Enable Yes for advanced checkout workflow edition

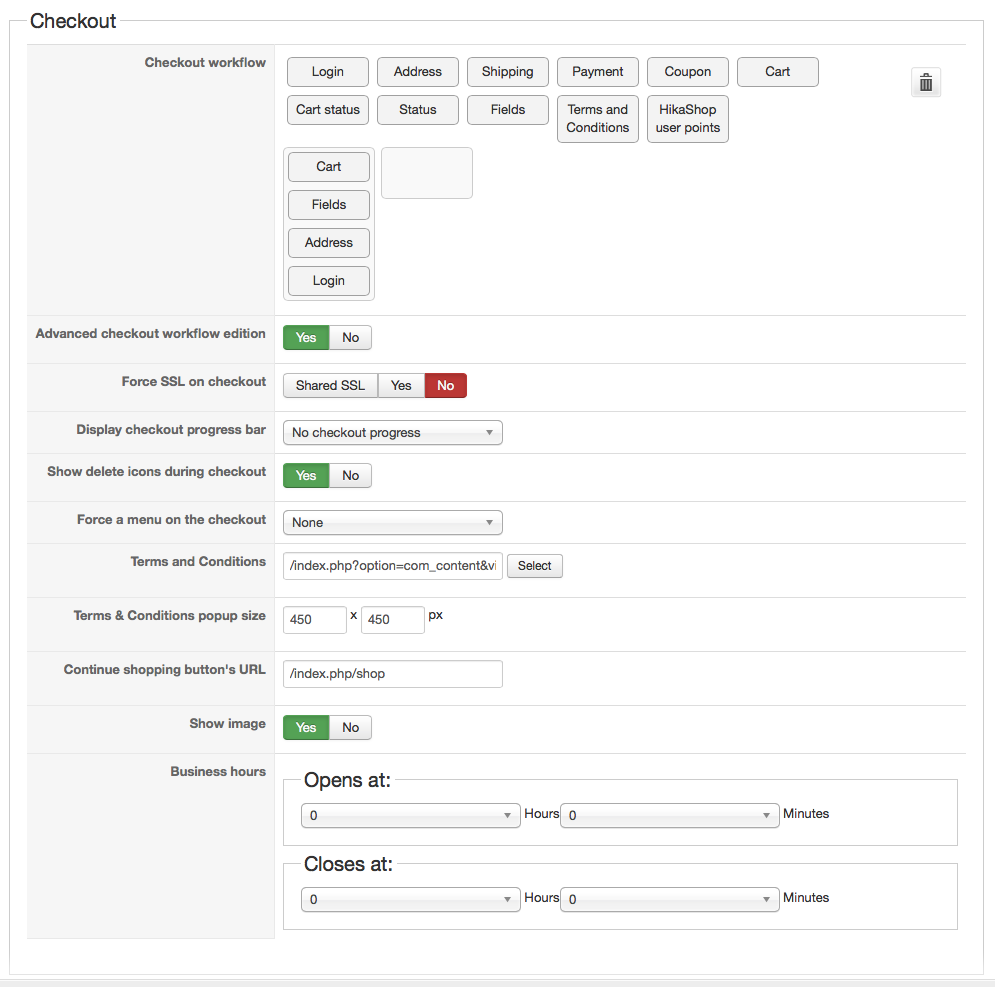point(306,338)
